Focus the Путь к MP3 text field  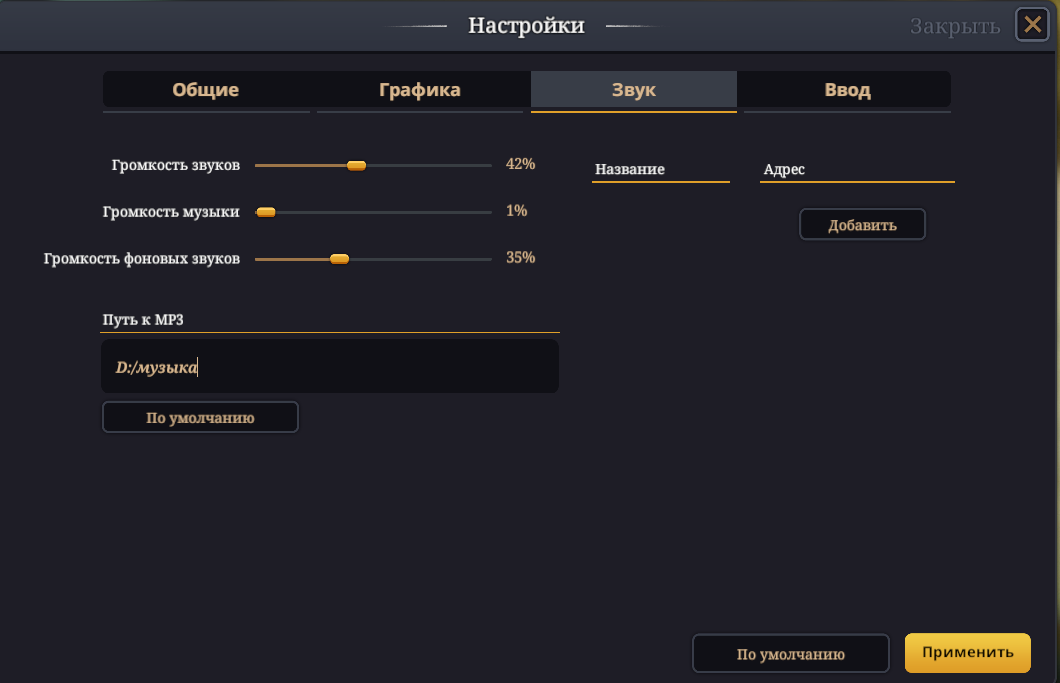(x=330, y=367)
